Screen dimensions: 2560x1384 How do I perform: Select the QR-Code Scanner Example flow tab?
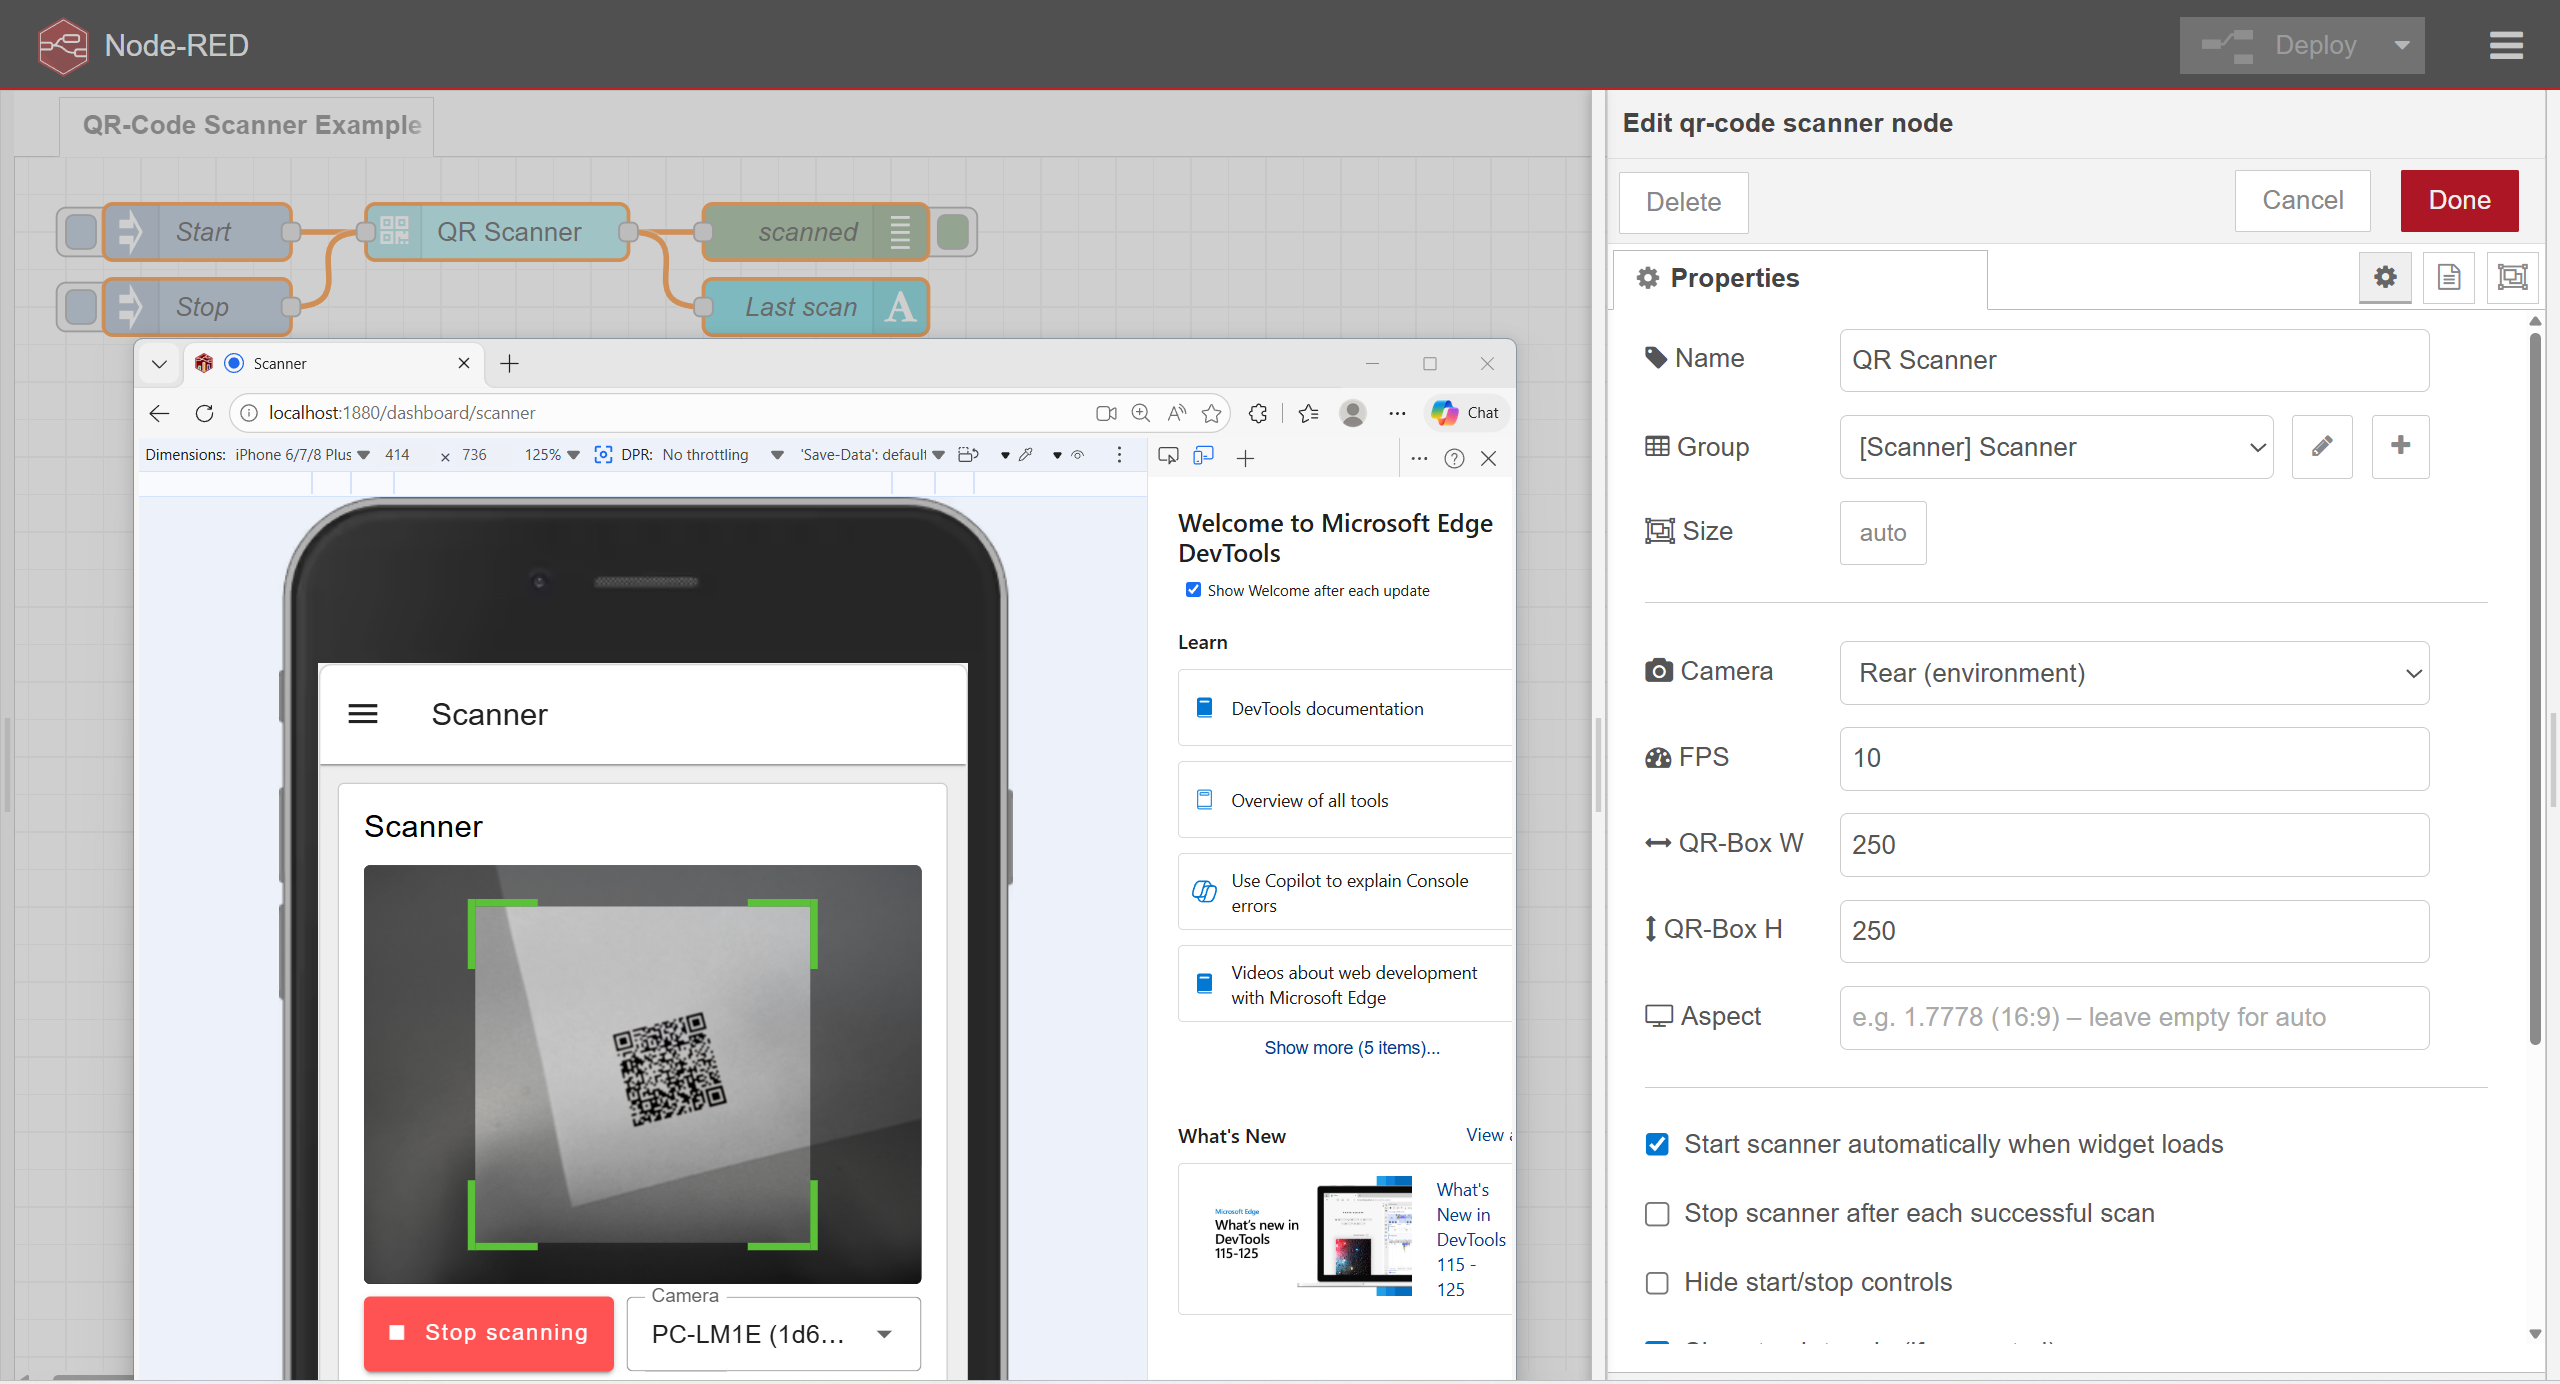point(247,125)
